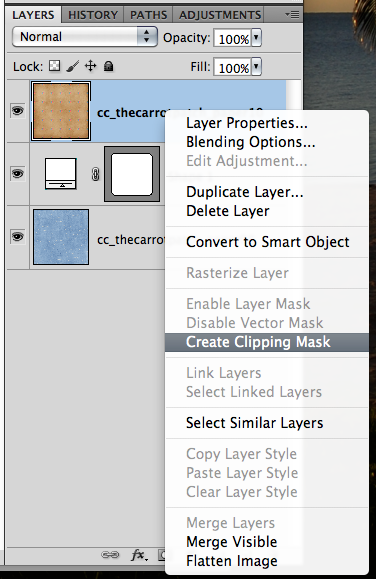Click the mask link chain icon on adjustment layer

click(95, 174)
